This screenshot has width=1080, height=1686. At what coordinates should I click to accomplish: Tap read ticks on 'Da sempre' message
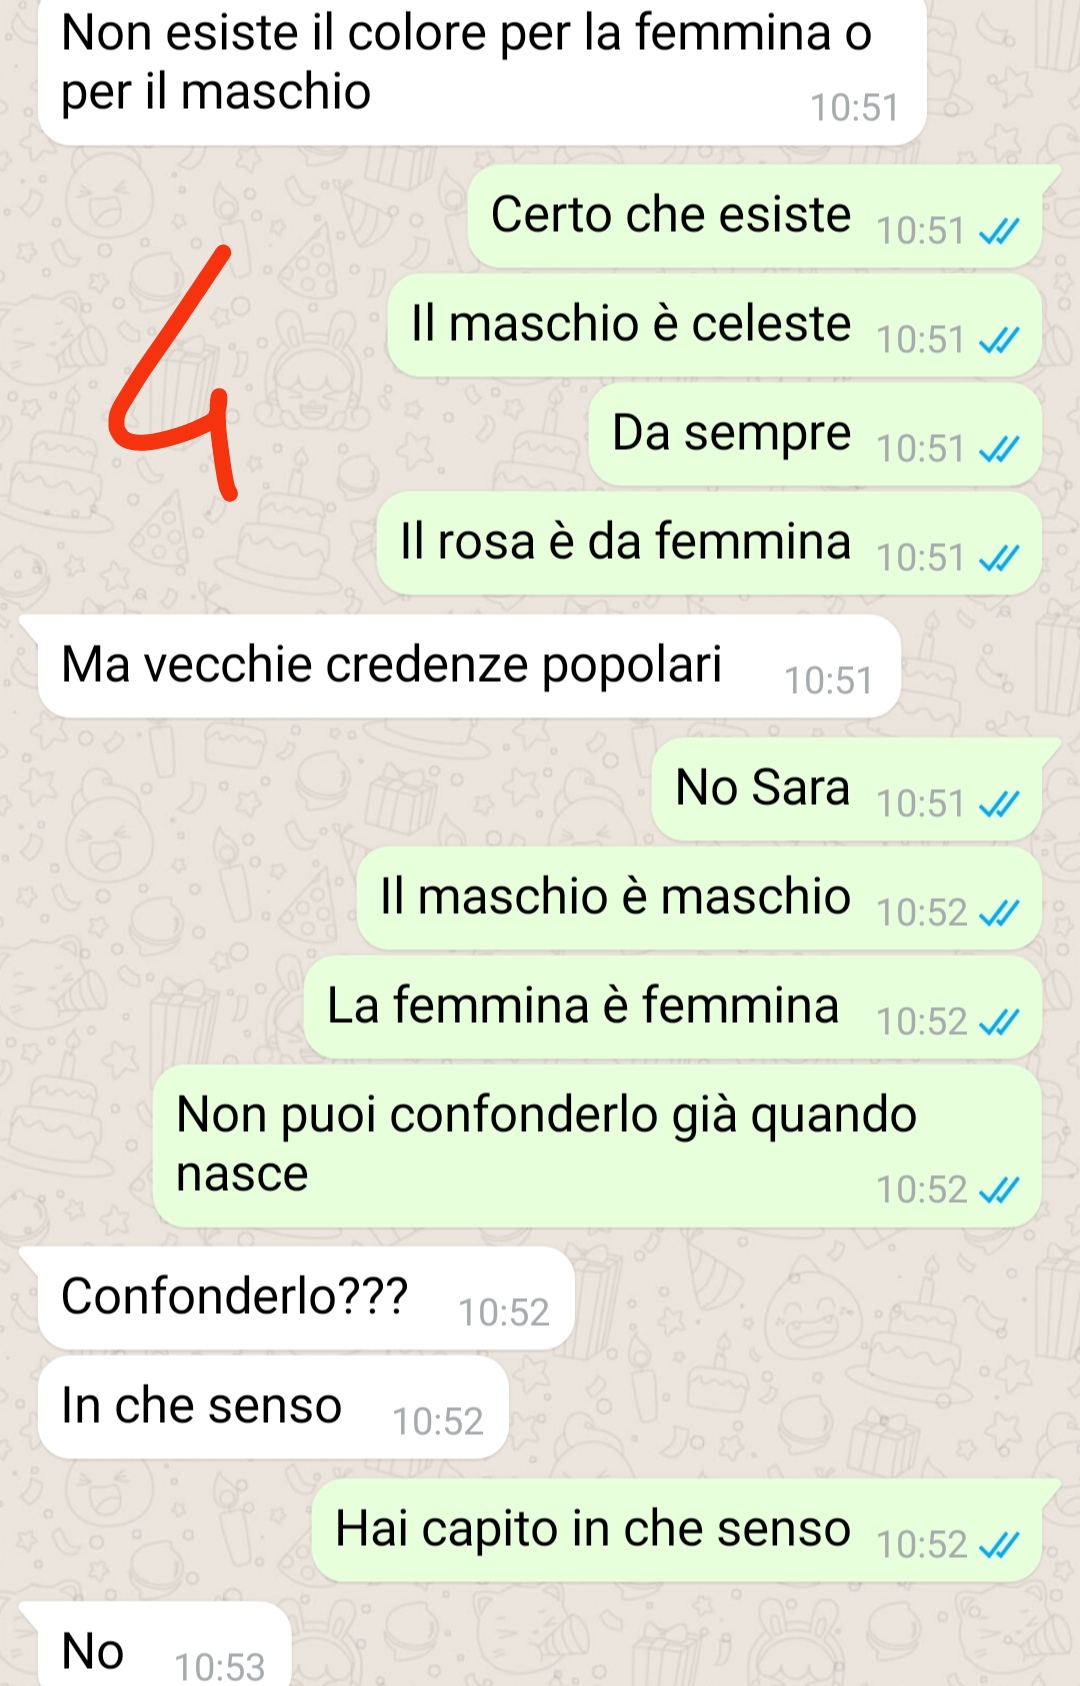999,450
